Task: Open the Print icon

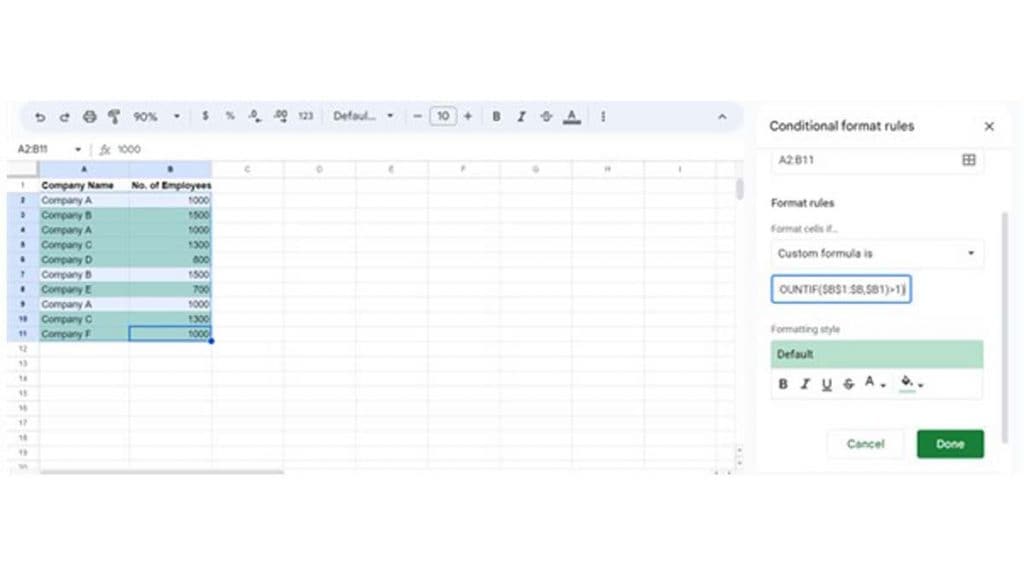Action: click(x=89, y=116)
